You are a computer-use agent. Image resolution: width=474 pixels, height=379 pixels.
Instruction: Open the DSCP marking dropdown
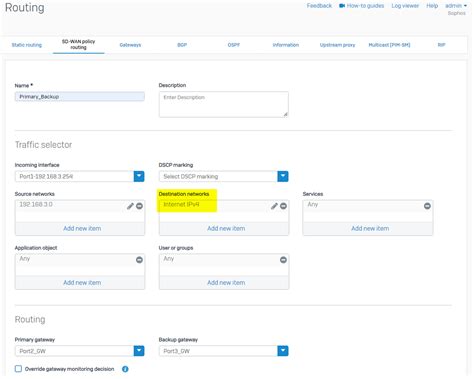[283, 176]
